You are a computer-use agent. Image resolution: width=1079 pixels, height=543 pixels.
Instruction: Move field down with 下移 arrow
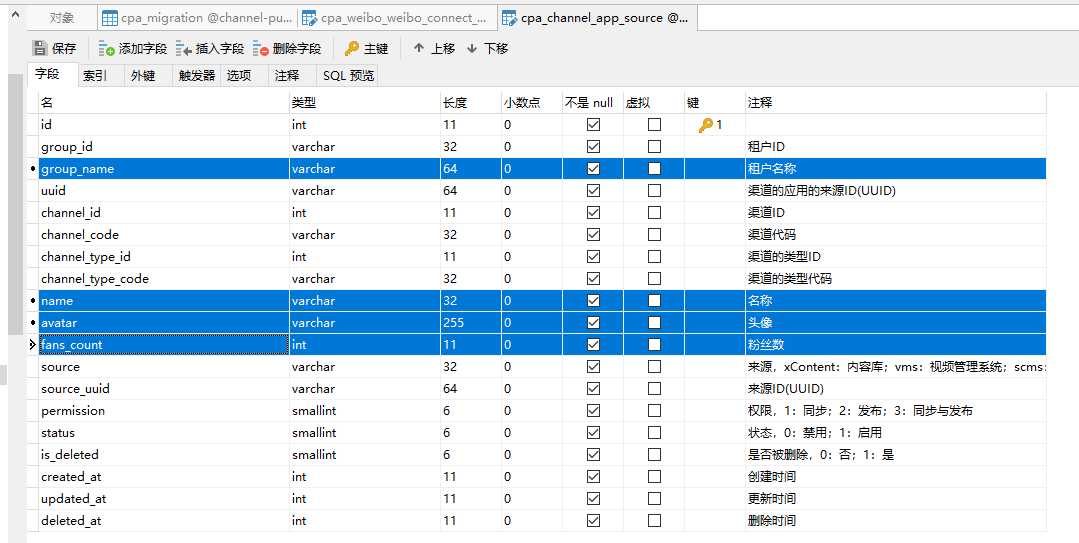[472, 48]
